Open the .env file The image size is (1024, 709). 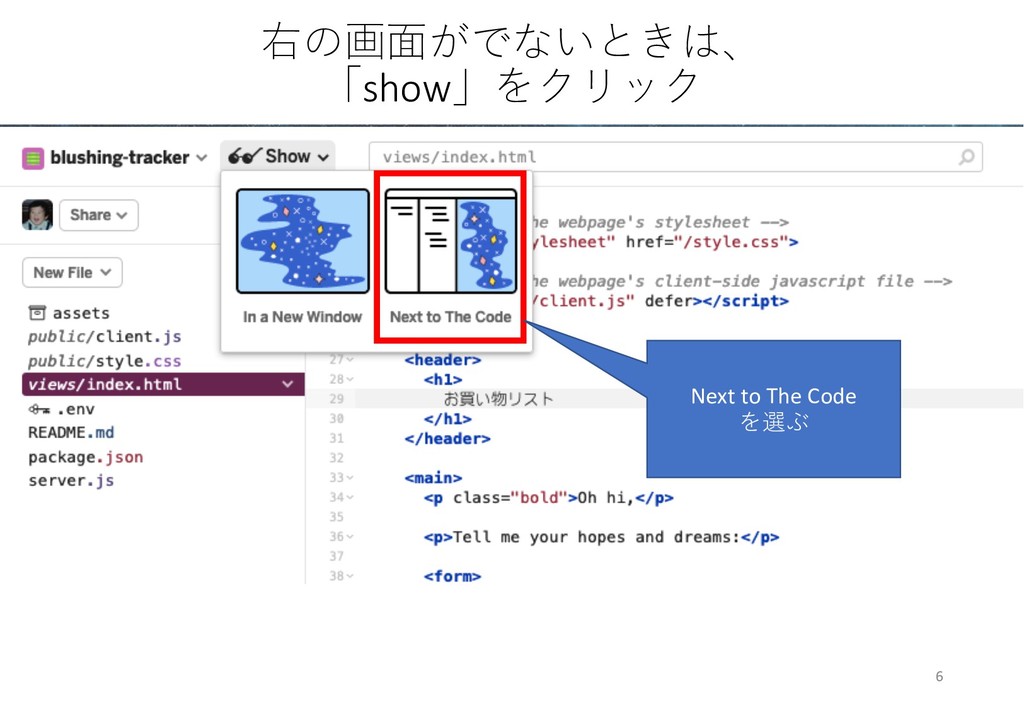tap(76, 409)
